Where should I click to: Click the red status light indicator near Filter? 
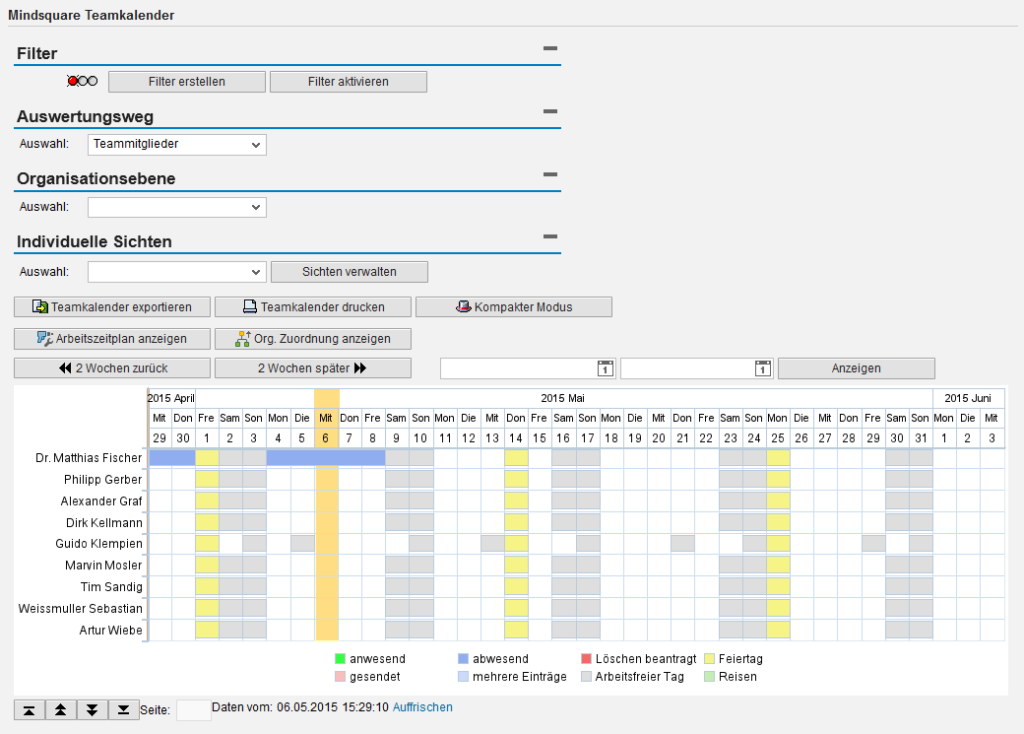71,80
